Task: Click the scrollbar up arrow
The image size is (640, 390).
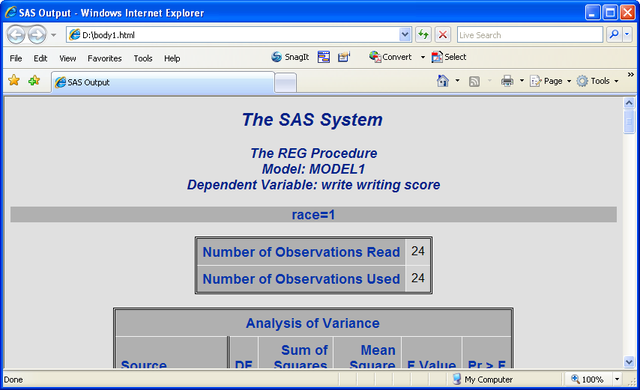Action: [x=629, y=103]
